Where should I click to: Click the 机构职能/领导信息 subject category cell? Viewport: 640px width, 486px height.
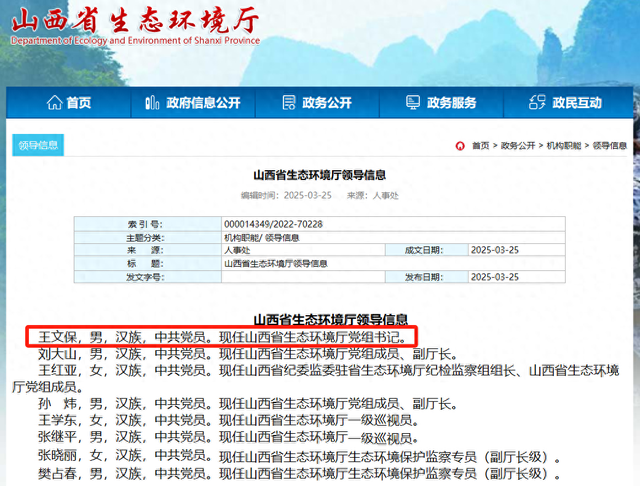click(263, 237)
